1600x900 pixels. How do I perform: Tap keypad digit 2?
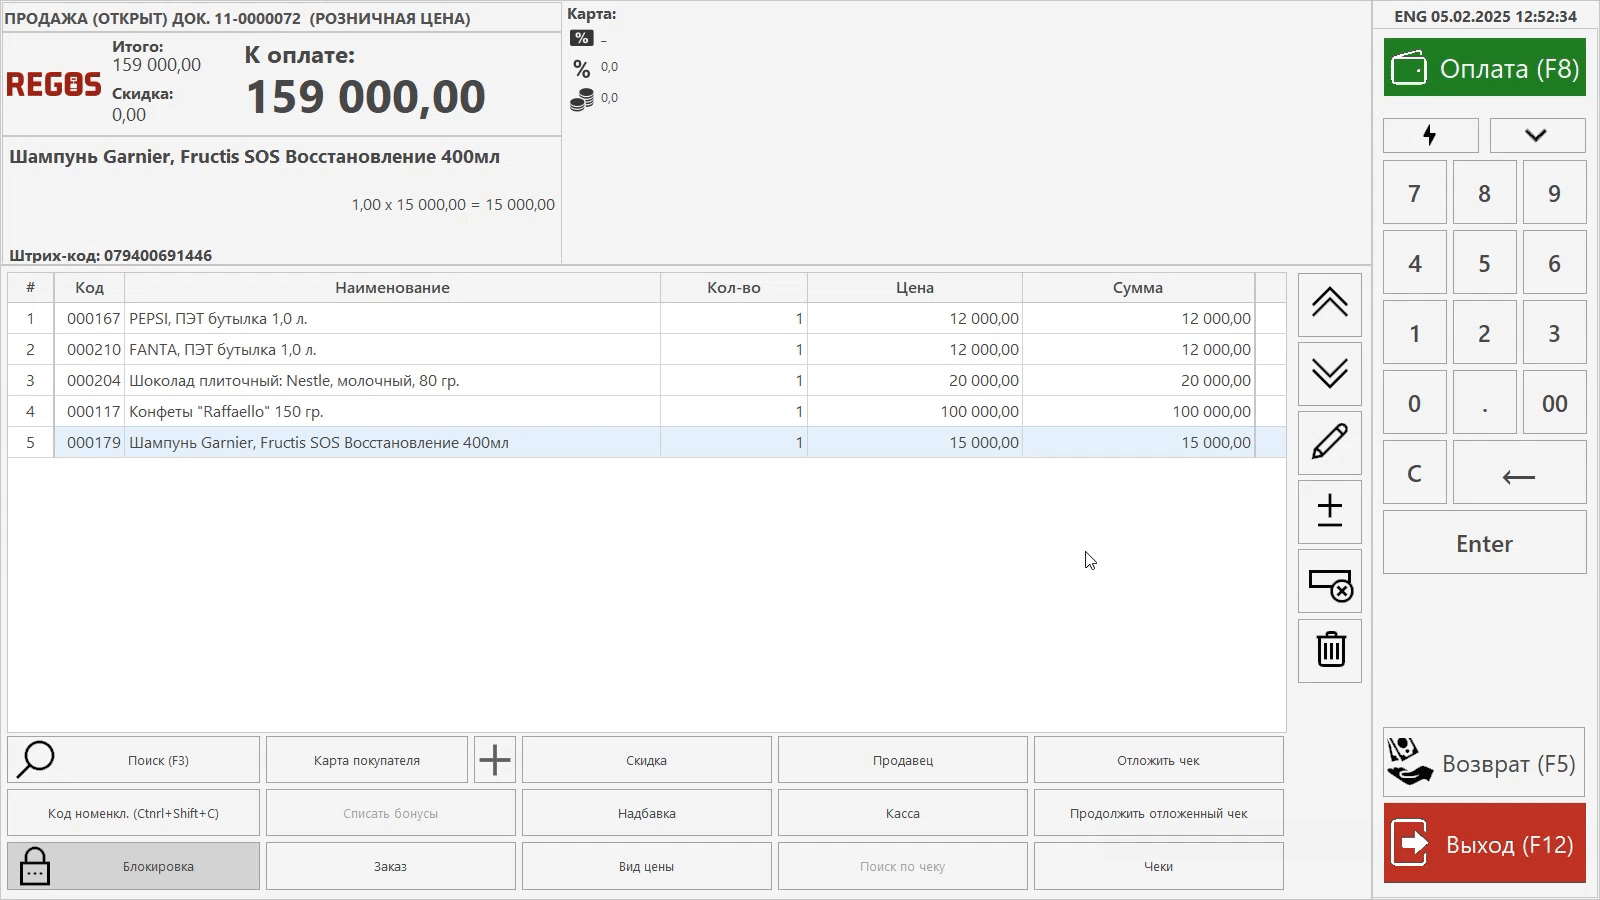click(x=1484, y=333)
